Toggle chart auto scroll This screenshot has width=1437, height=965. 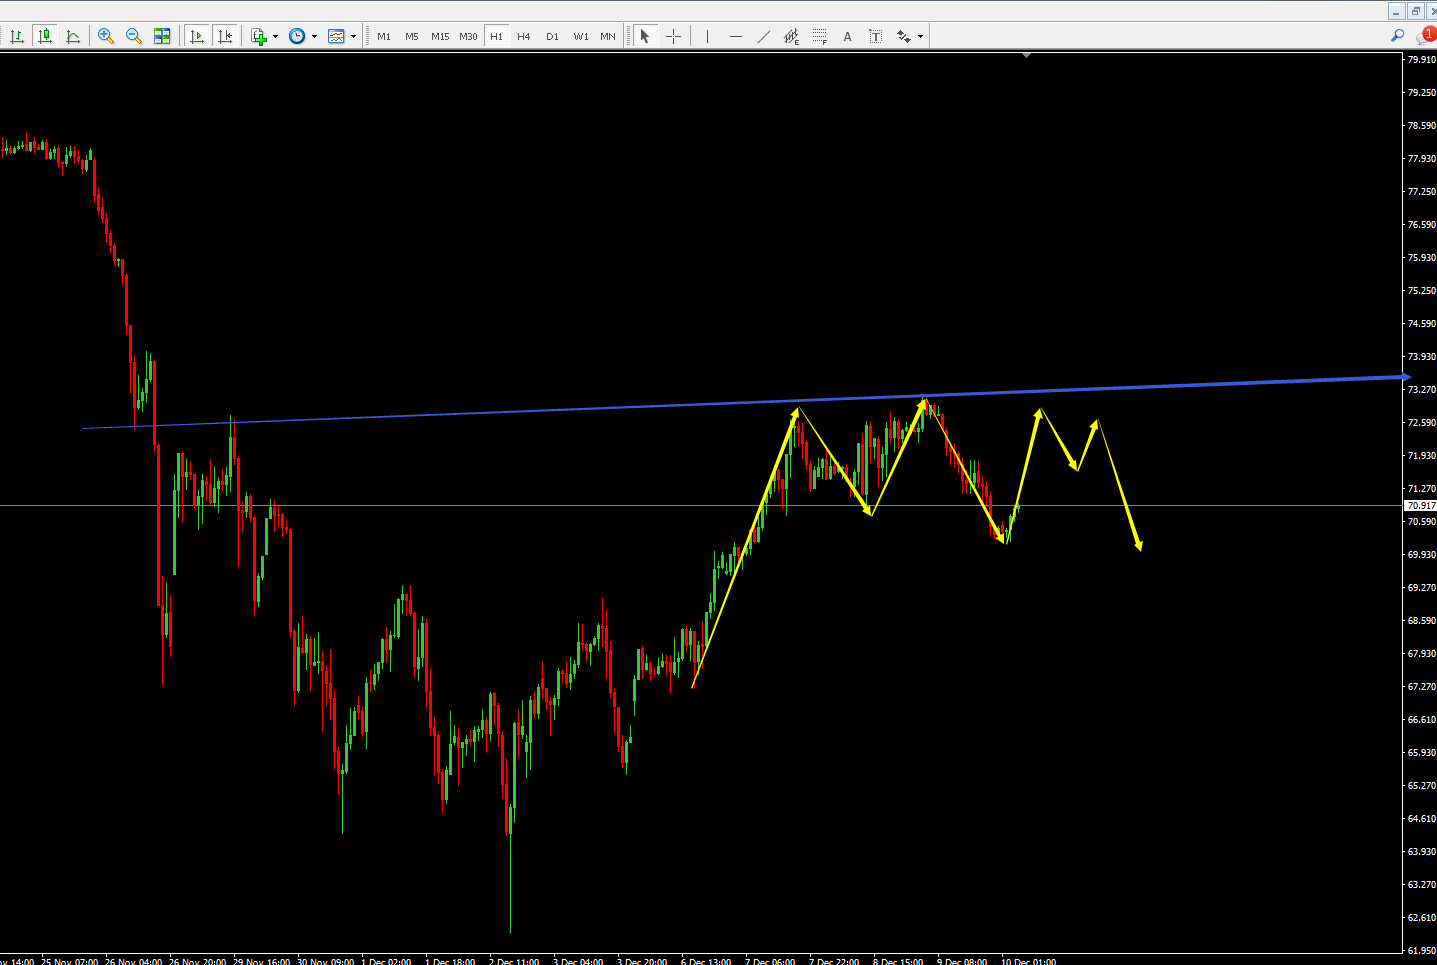click(197, 36)
